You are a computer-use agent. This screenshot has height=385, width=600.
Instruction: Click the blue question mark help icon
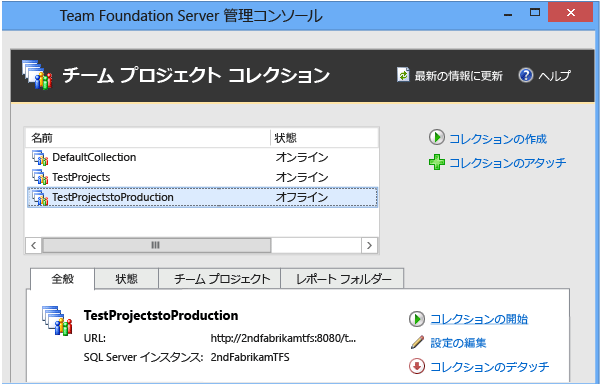526,75
